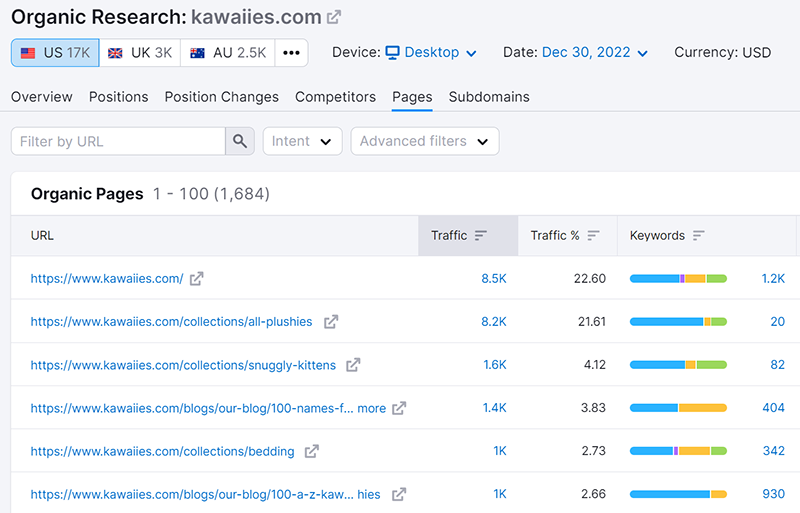The image size is (800, 513).
Task: Open the https://www.kawaiies.com/ link
Action: point(107,279)
